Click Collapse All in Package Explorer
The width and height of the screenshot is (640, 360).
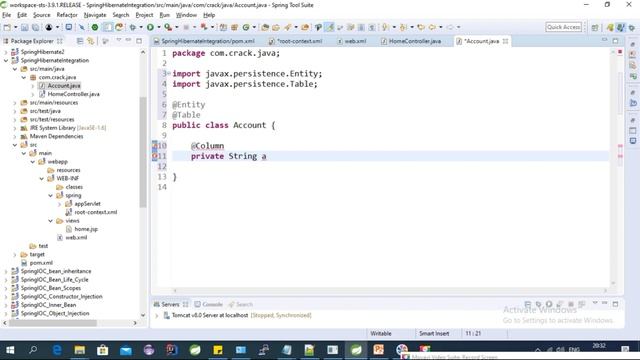tap(80, 41)
